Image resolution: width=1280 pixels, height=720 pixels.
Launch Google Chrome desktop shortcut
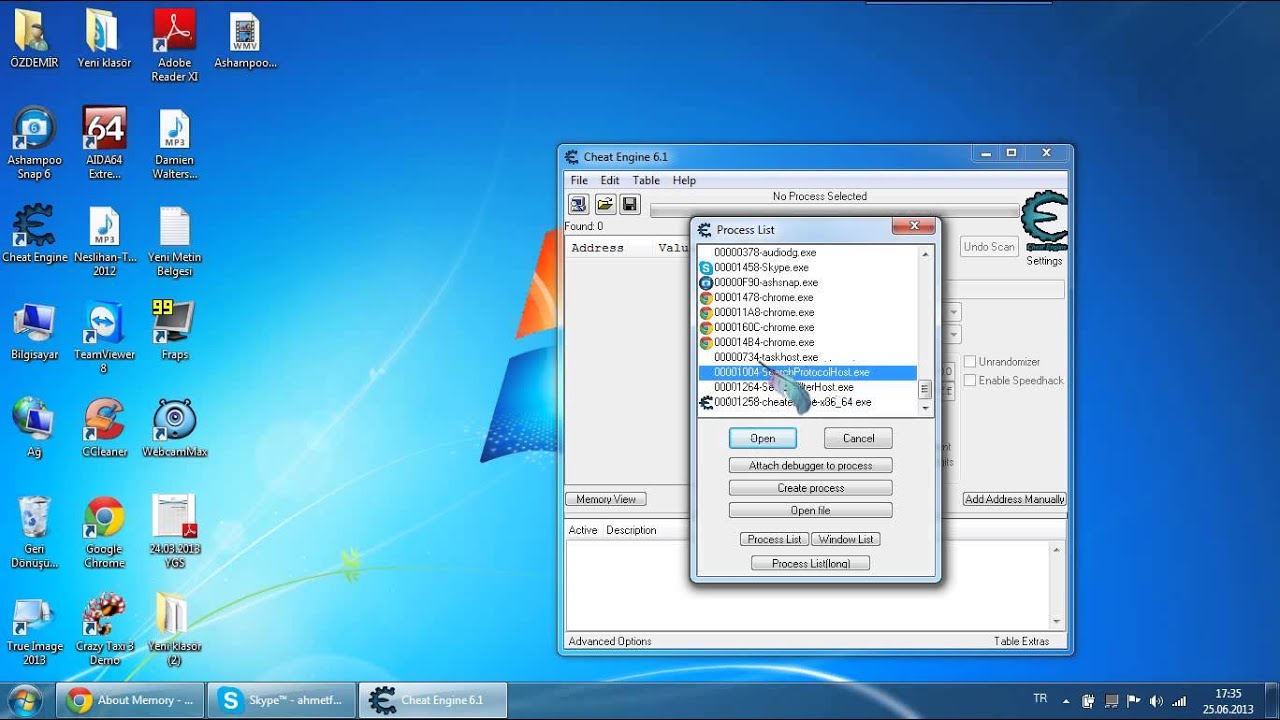click(104, 532)
